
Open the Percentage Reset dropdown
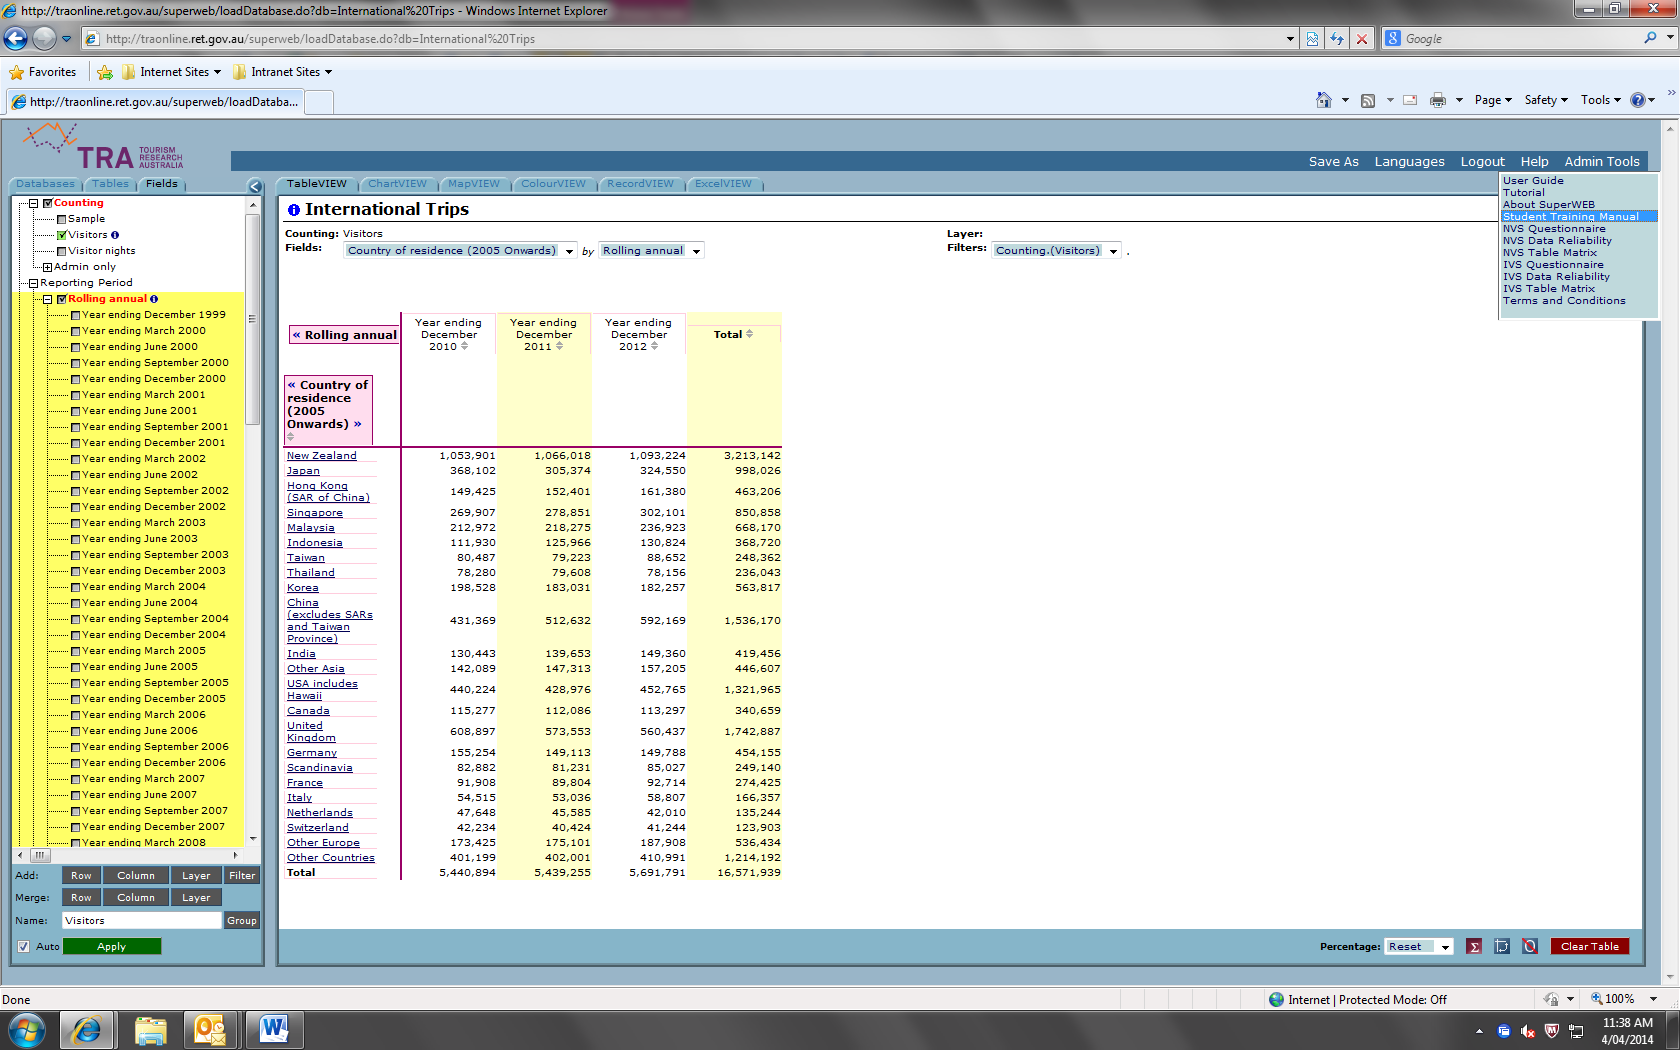click(x=1445, y=947)
